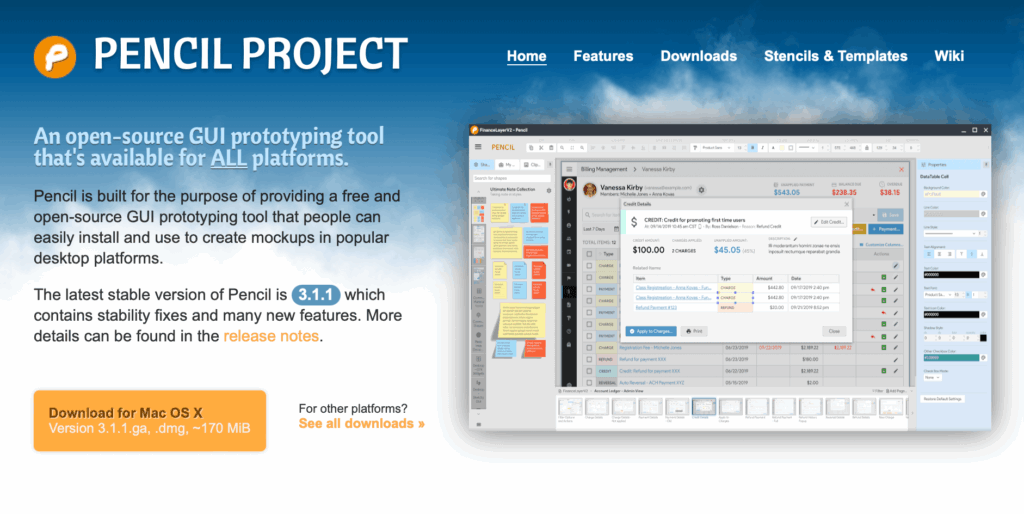
Task: Open Check Box Mode 'None' dropdown
Action: click(x=933, y=377)
